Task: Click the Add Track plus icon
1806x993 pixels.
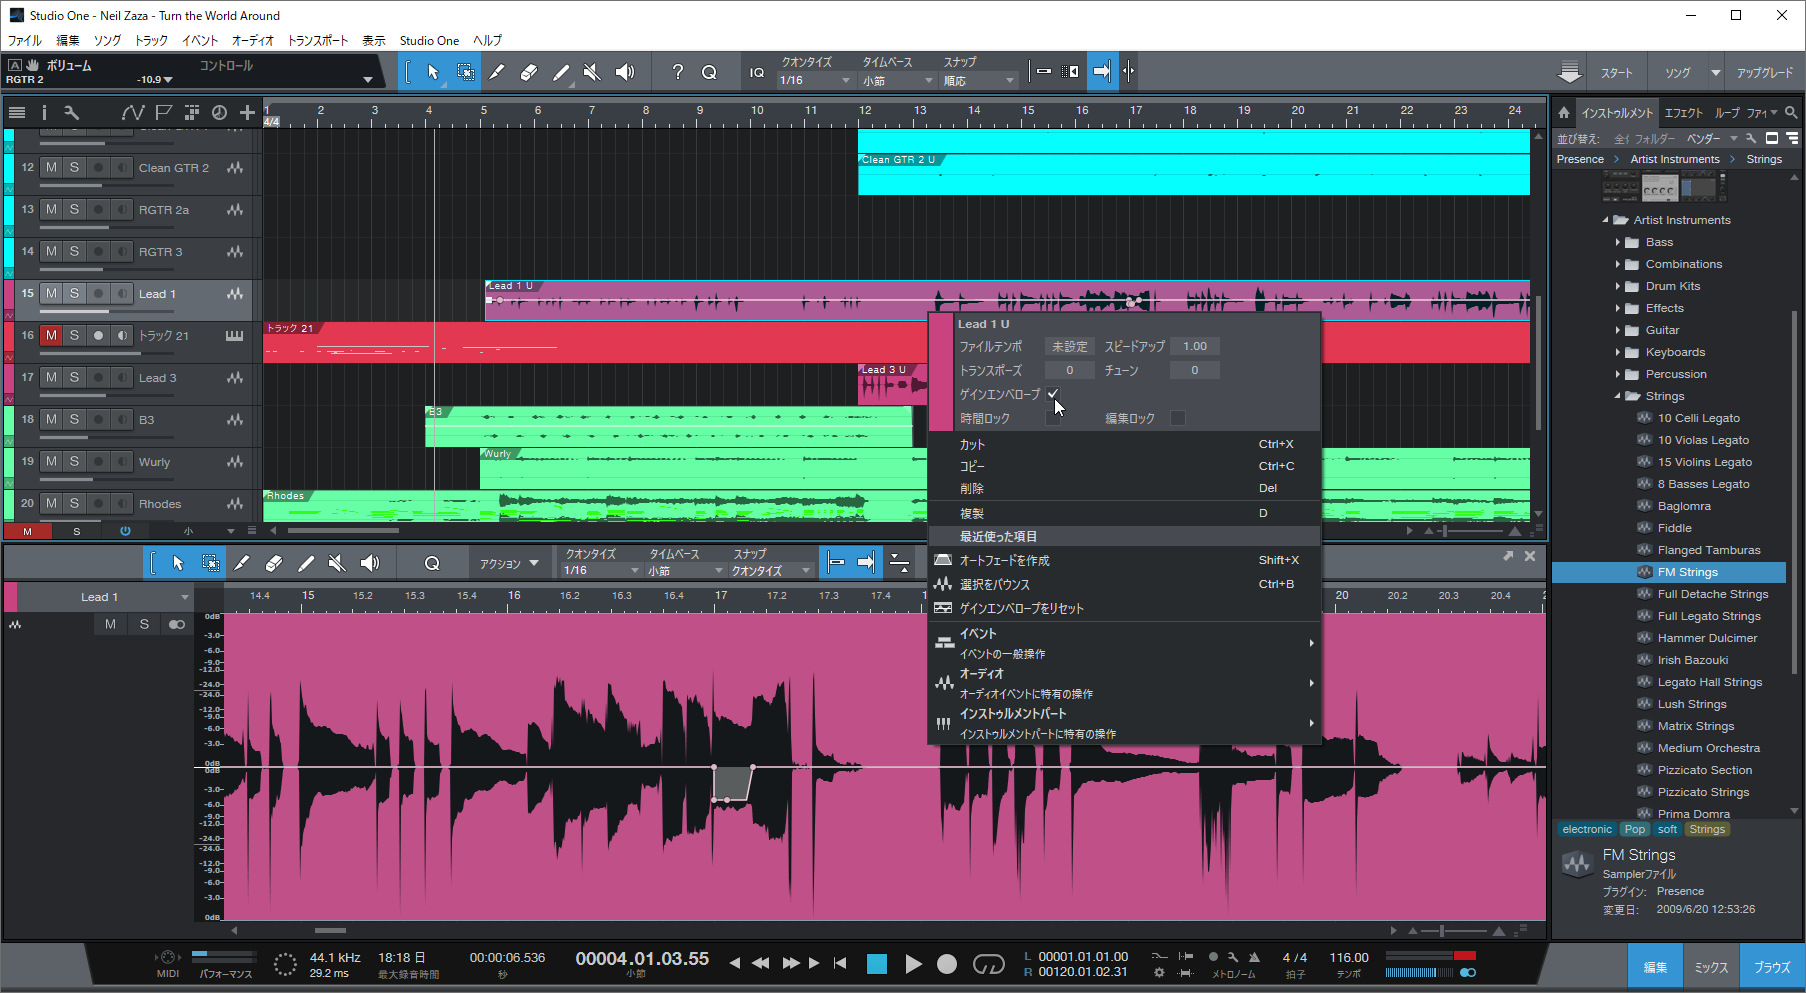Action: (x=247, y=113)
